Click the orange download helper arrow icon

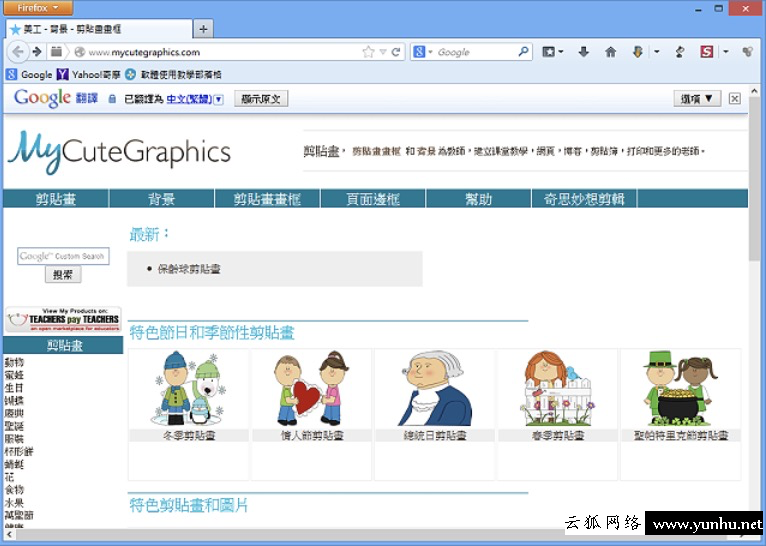click(x=638, y=52)
